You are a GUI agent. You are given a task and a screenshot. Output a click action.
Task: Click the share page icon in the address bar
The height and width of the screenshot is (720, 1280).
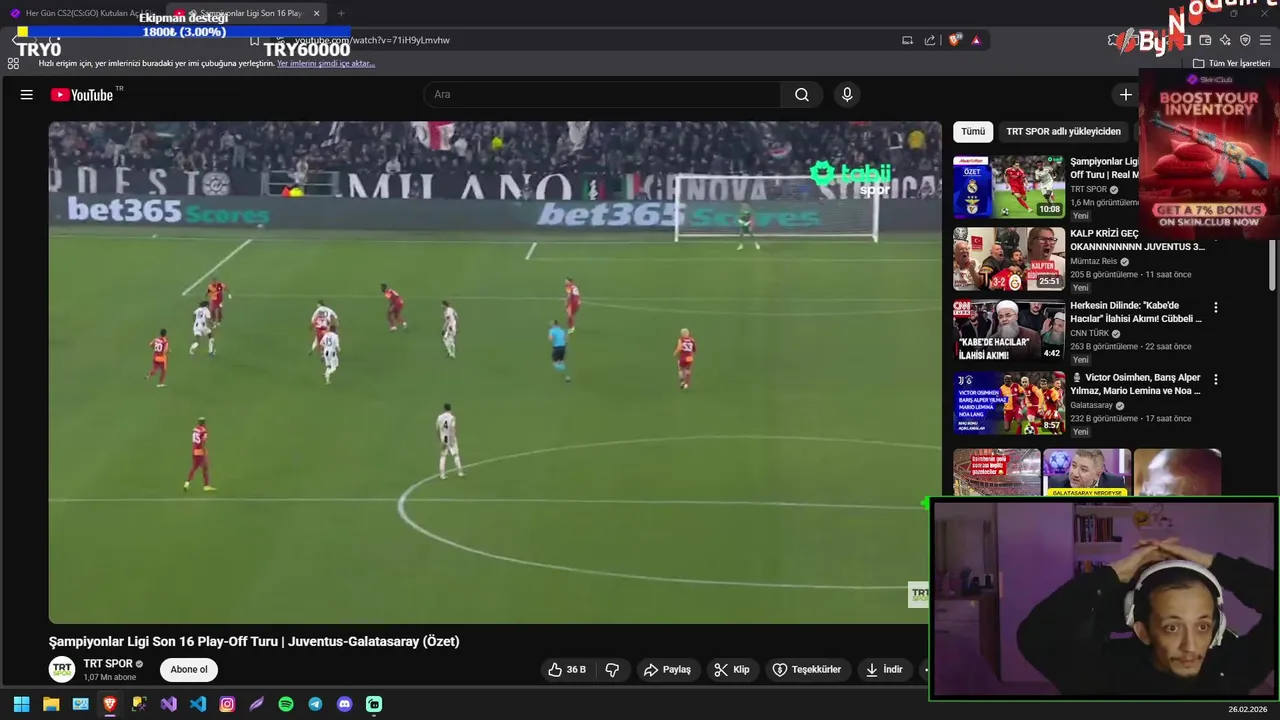tap(930, 40)
